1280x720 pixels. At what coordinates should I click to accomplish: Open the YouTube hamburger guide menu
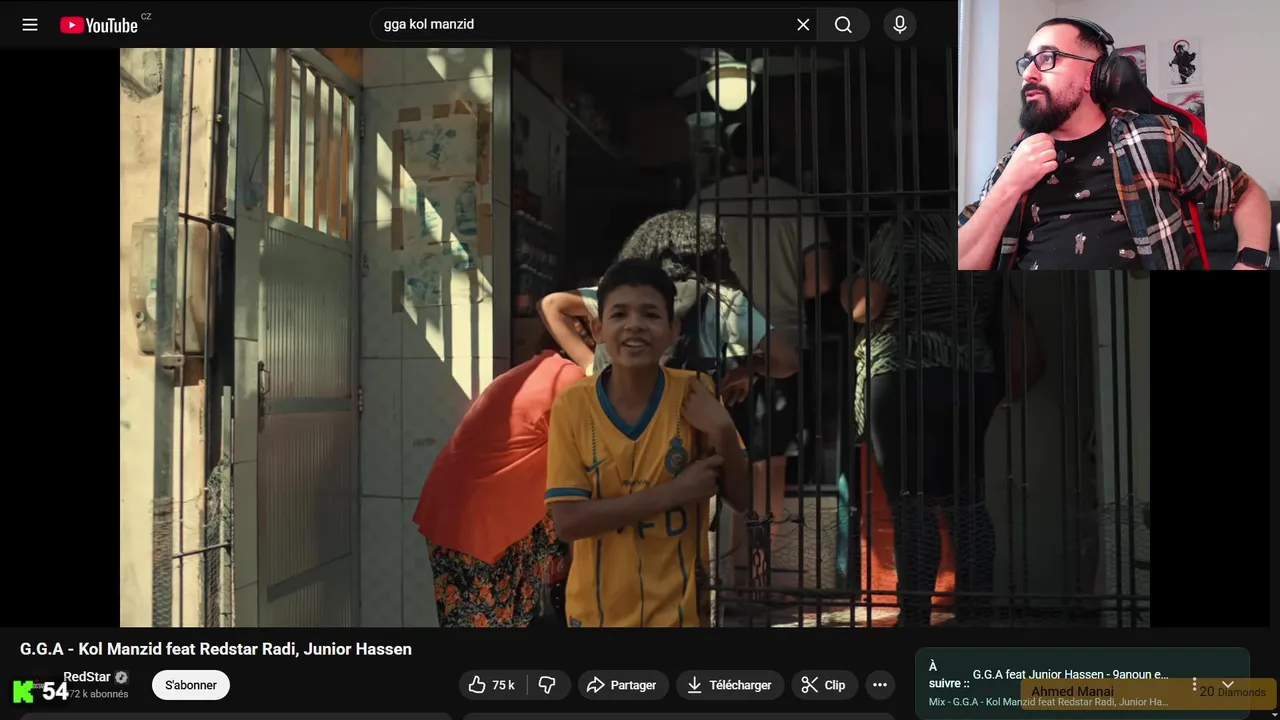[30, 25]
